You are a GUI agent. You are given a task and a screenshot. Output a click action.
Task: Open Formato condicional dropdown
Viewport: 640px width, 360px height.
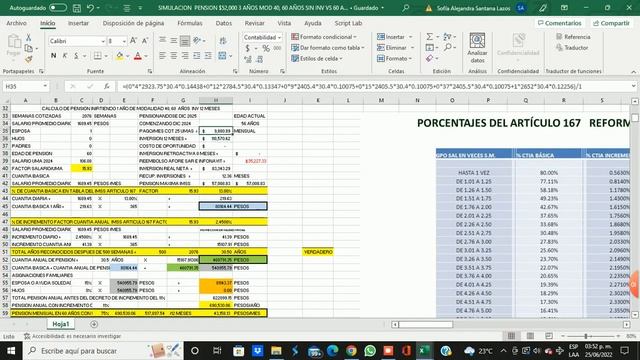(x=324, y=37)
